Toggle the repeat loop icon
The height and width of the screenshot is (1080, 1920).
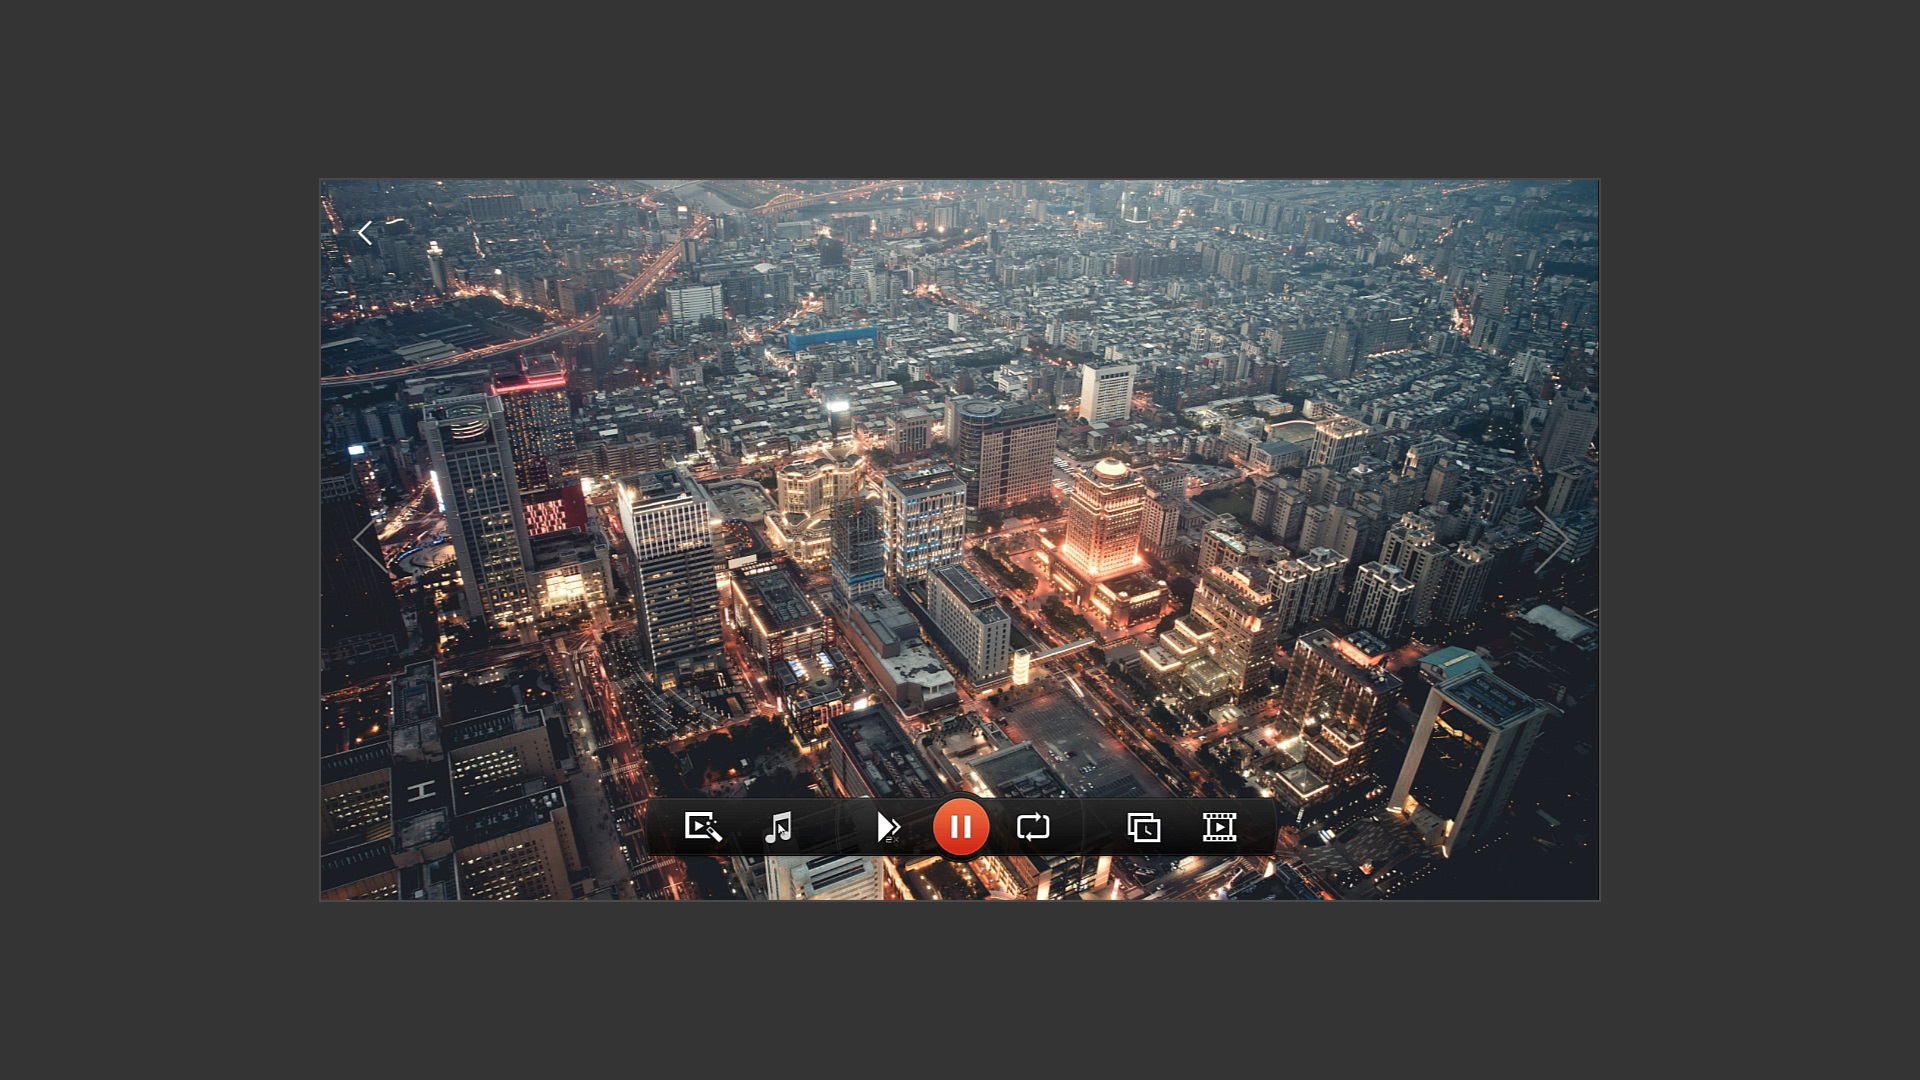[1033, 827]
